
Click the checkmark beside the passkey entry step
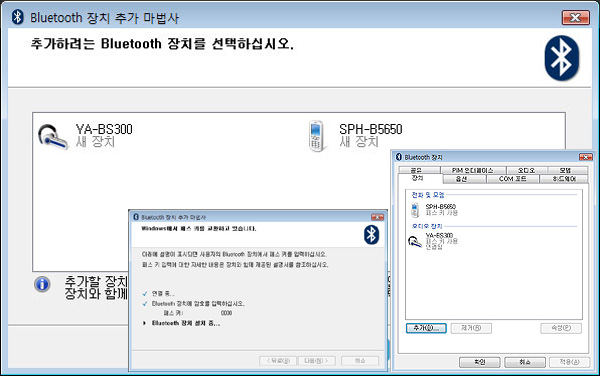coord(145,304)
